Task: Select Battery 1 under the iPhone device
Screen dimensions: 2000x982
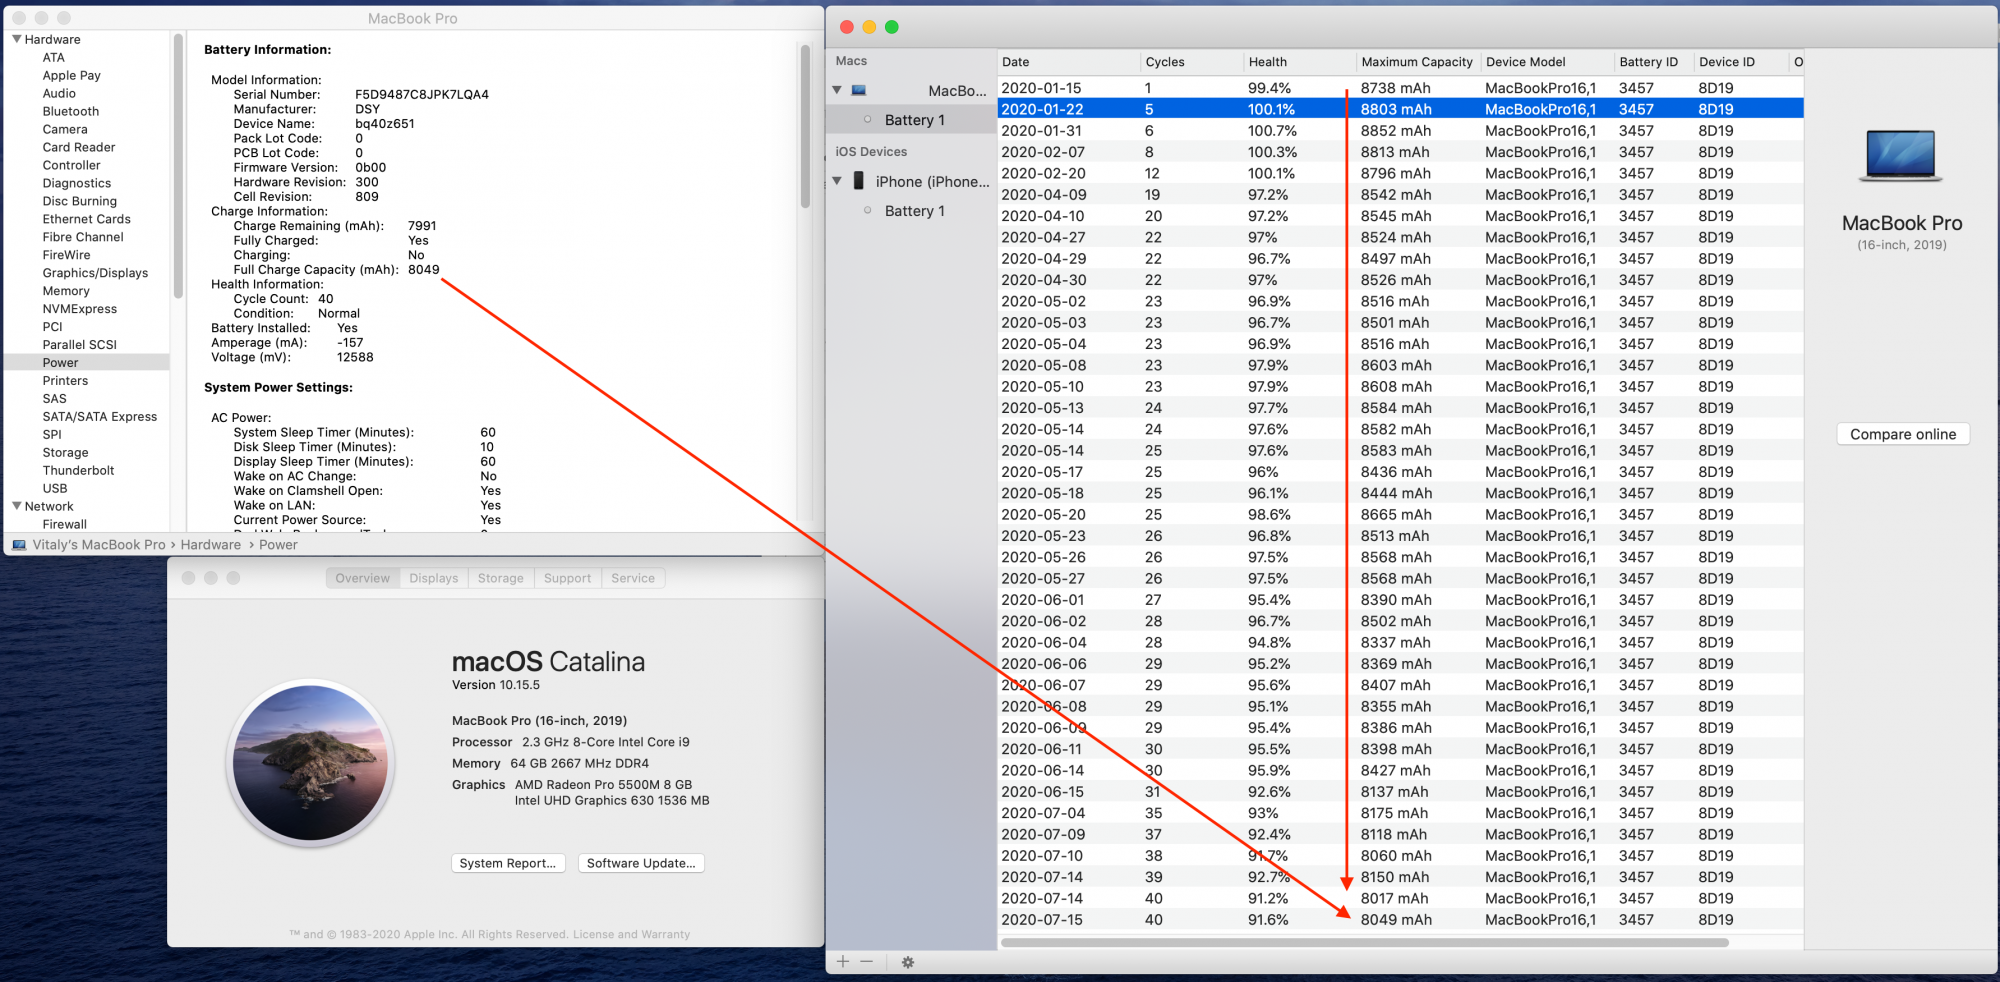Action: [914, 211]
